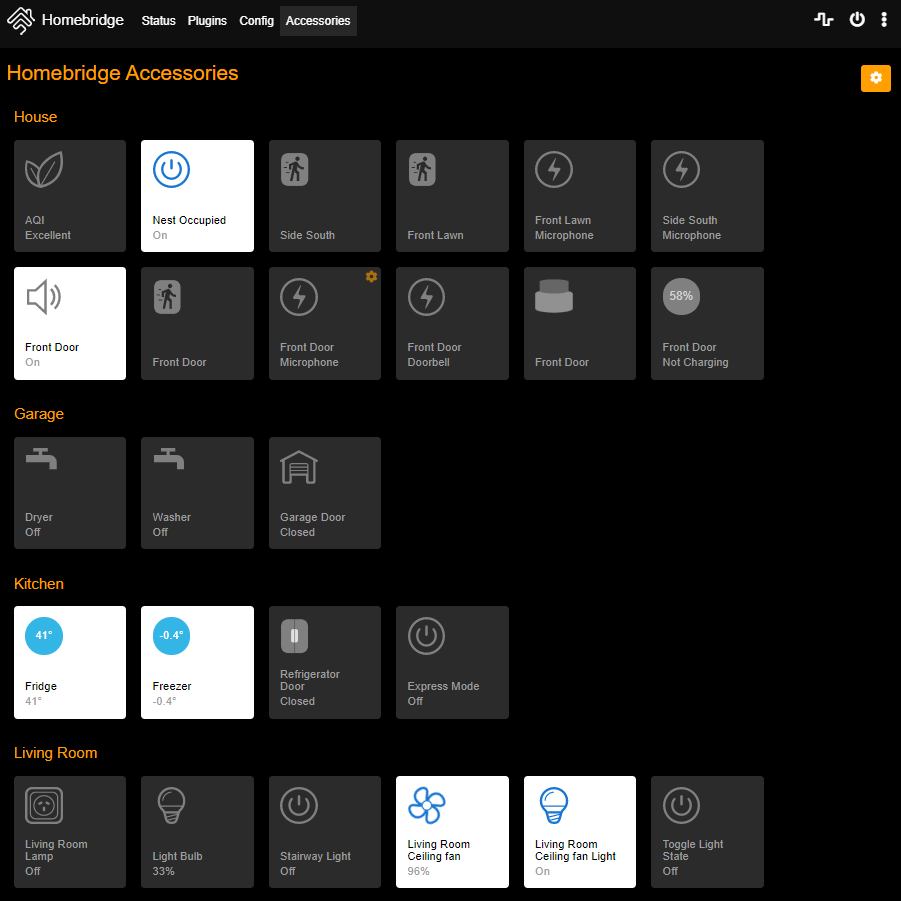Screen dimensions: 901x901
Task: Toggle the Nest Occupied switch
Action: (197, 196)
